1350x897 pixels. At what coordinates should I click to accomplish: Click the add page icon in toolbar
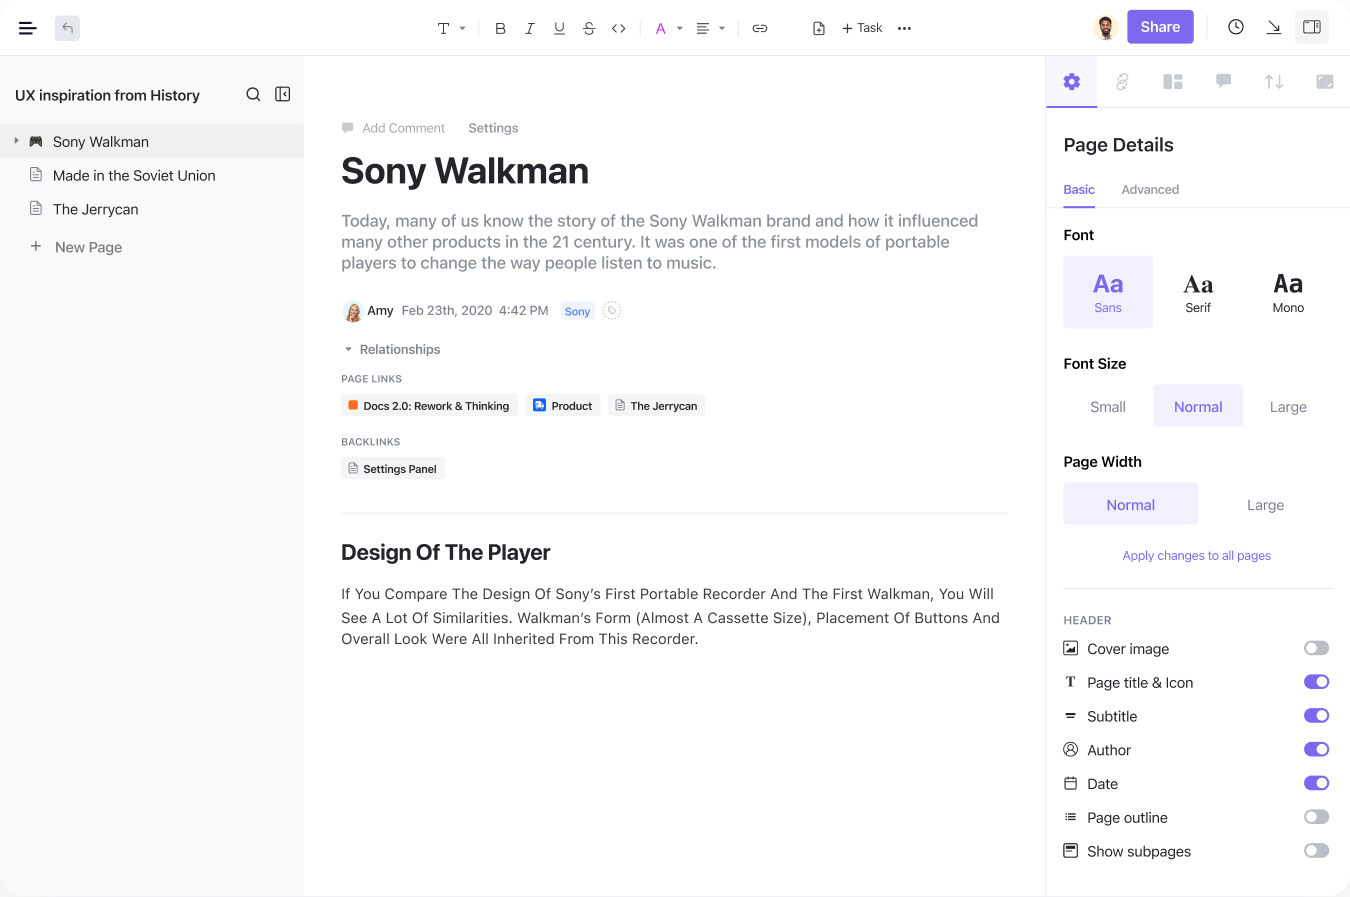819,28
